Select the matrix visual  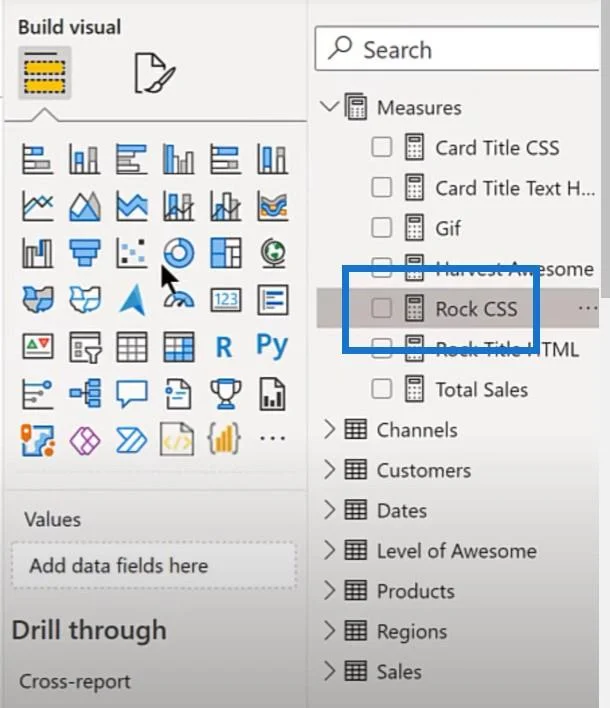(x=178, y=346)
